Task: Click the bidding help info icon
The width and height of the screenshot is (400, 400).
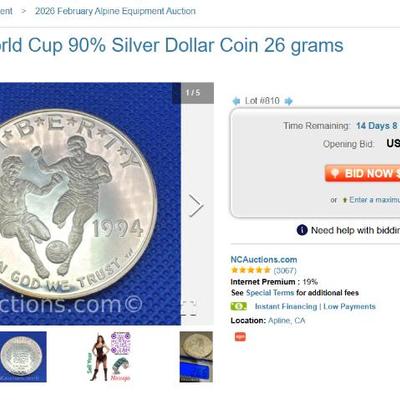Action: click(x=302, y=230)
